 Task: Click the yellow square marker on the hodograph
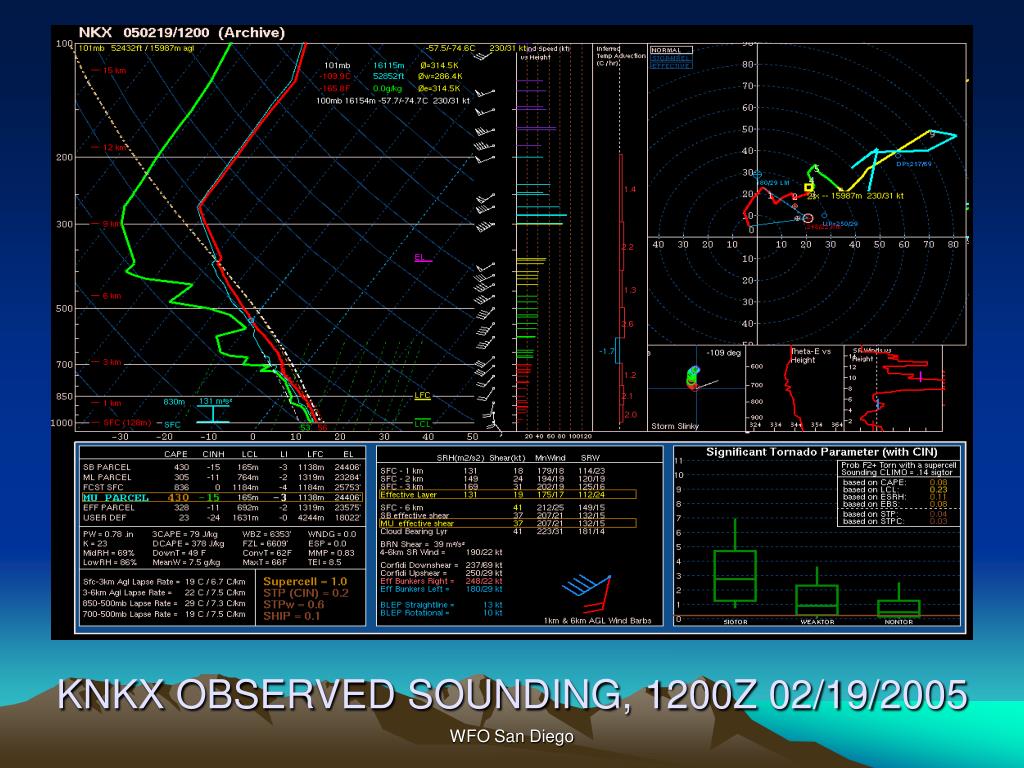point(808,187)
